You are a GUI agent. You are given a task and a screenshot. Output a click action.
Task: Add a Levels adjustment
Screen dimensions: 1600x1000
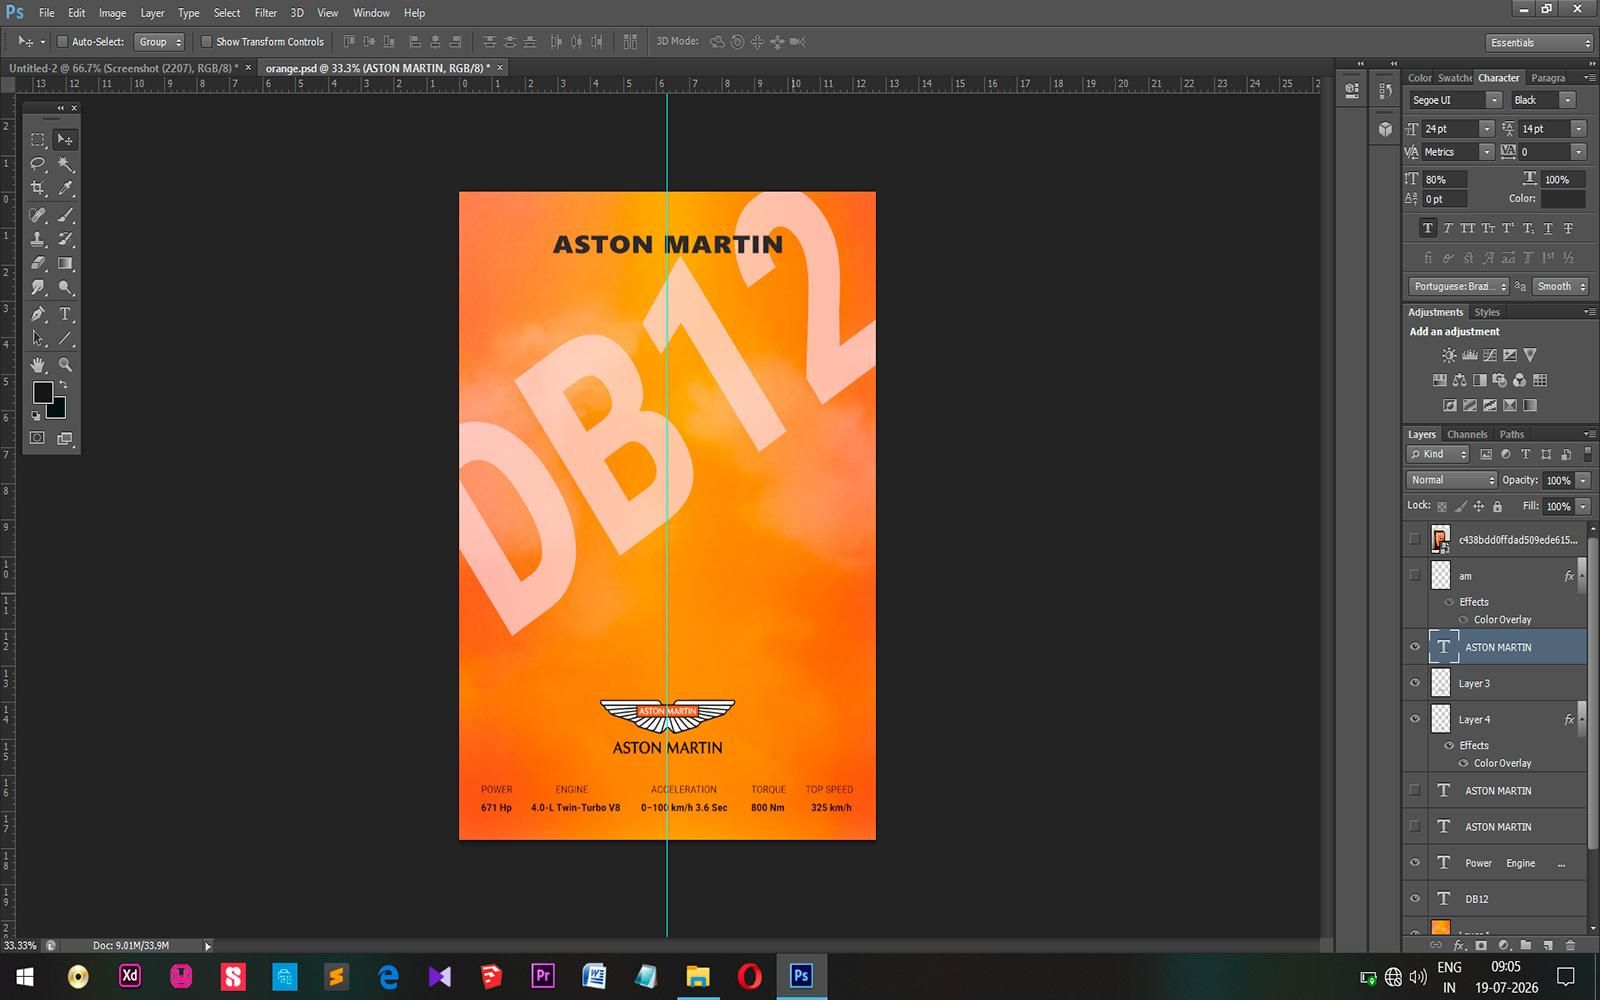tap(1470, 355)
